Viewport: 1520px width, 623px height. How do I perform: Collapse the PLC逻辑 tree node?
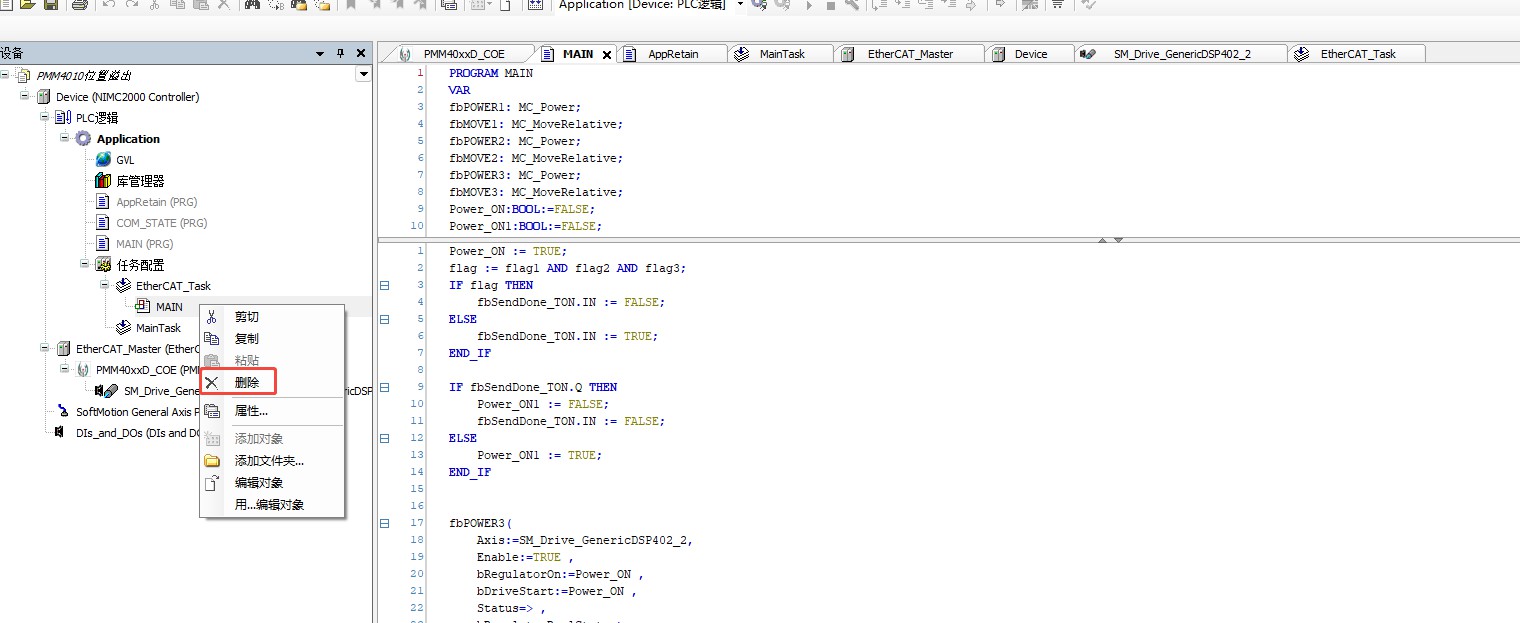[46, 118]
